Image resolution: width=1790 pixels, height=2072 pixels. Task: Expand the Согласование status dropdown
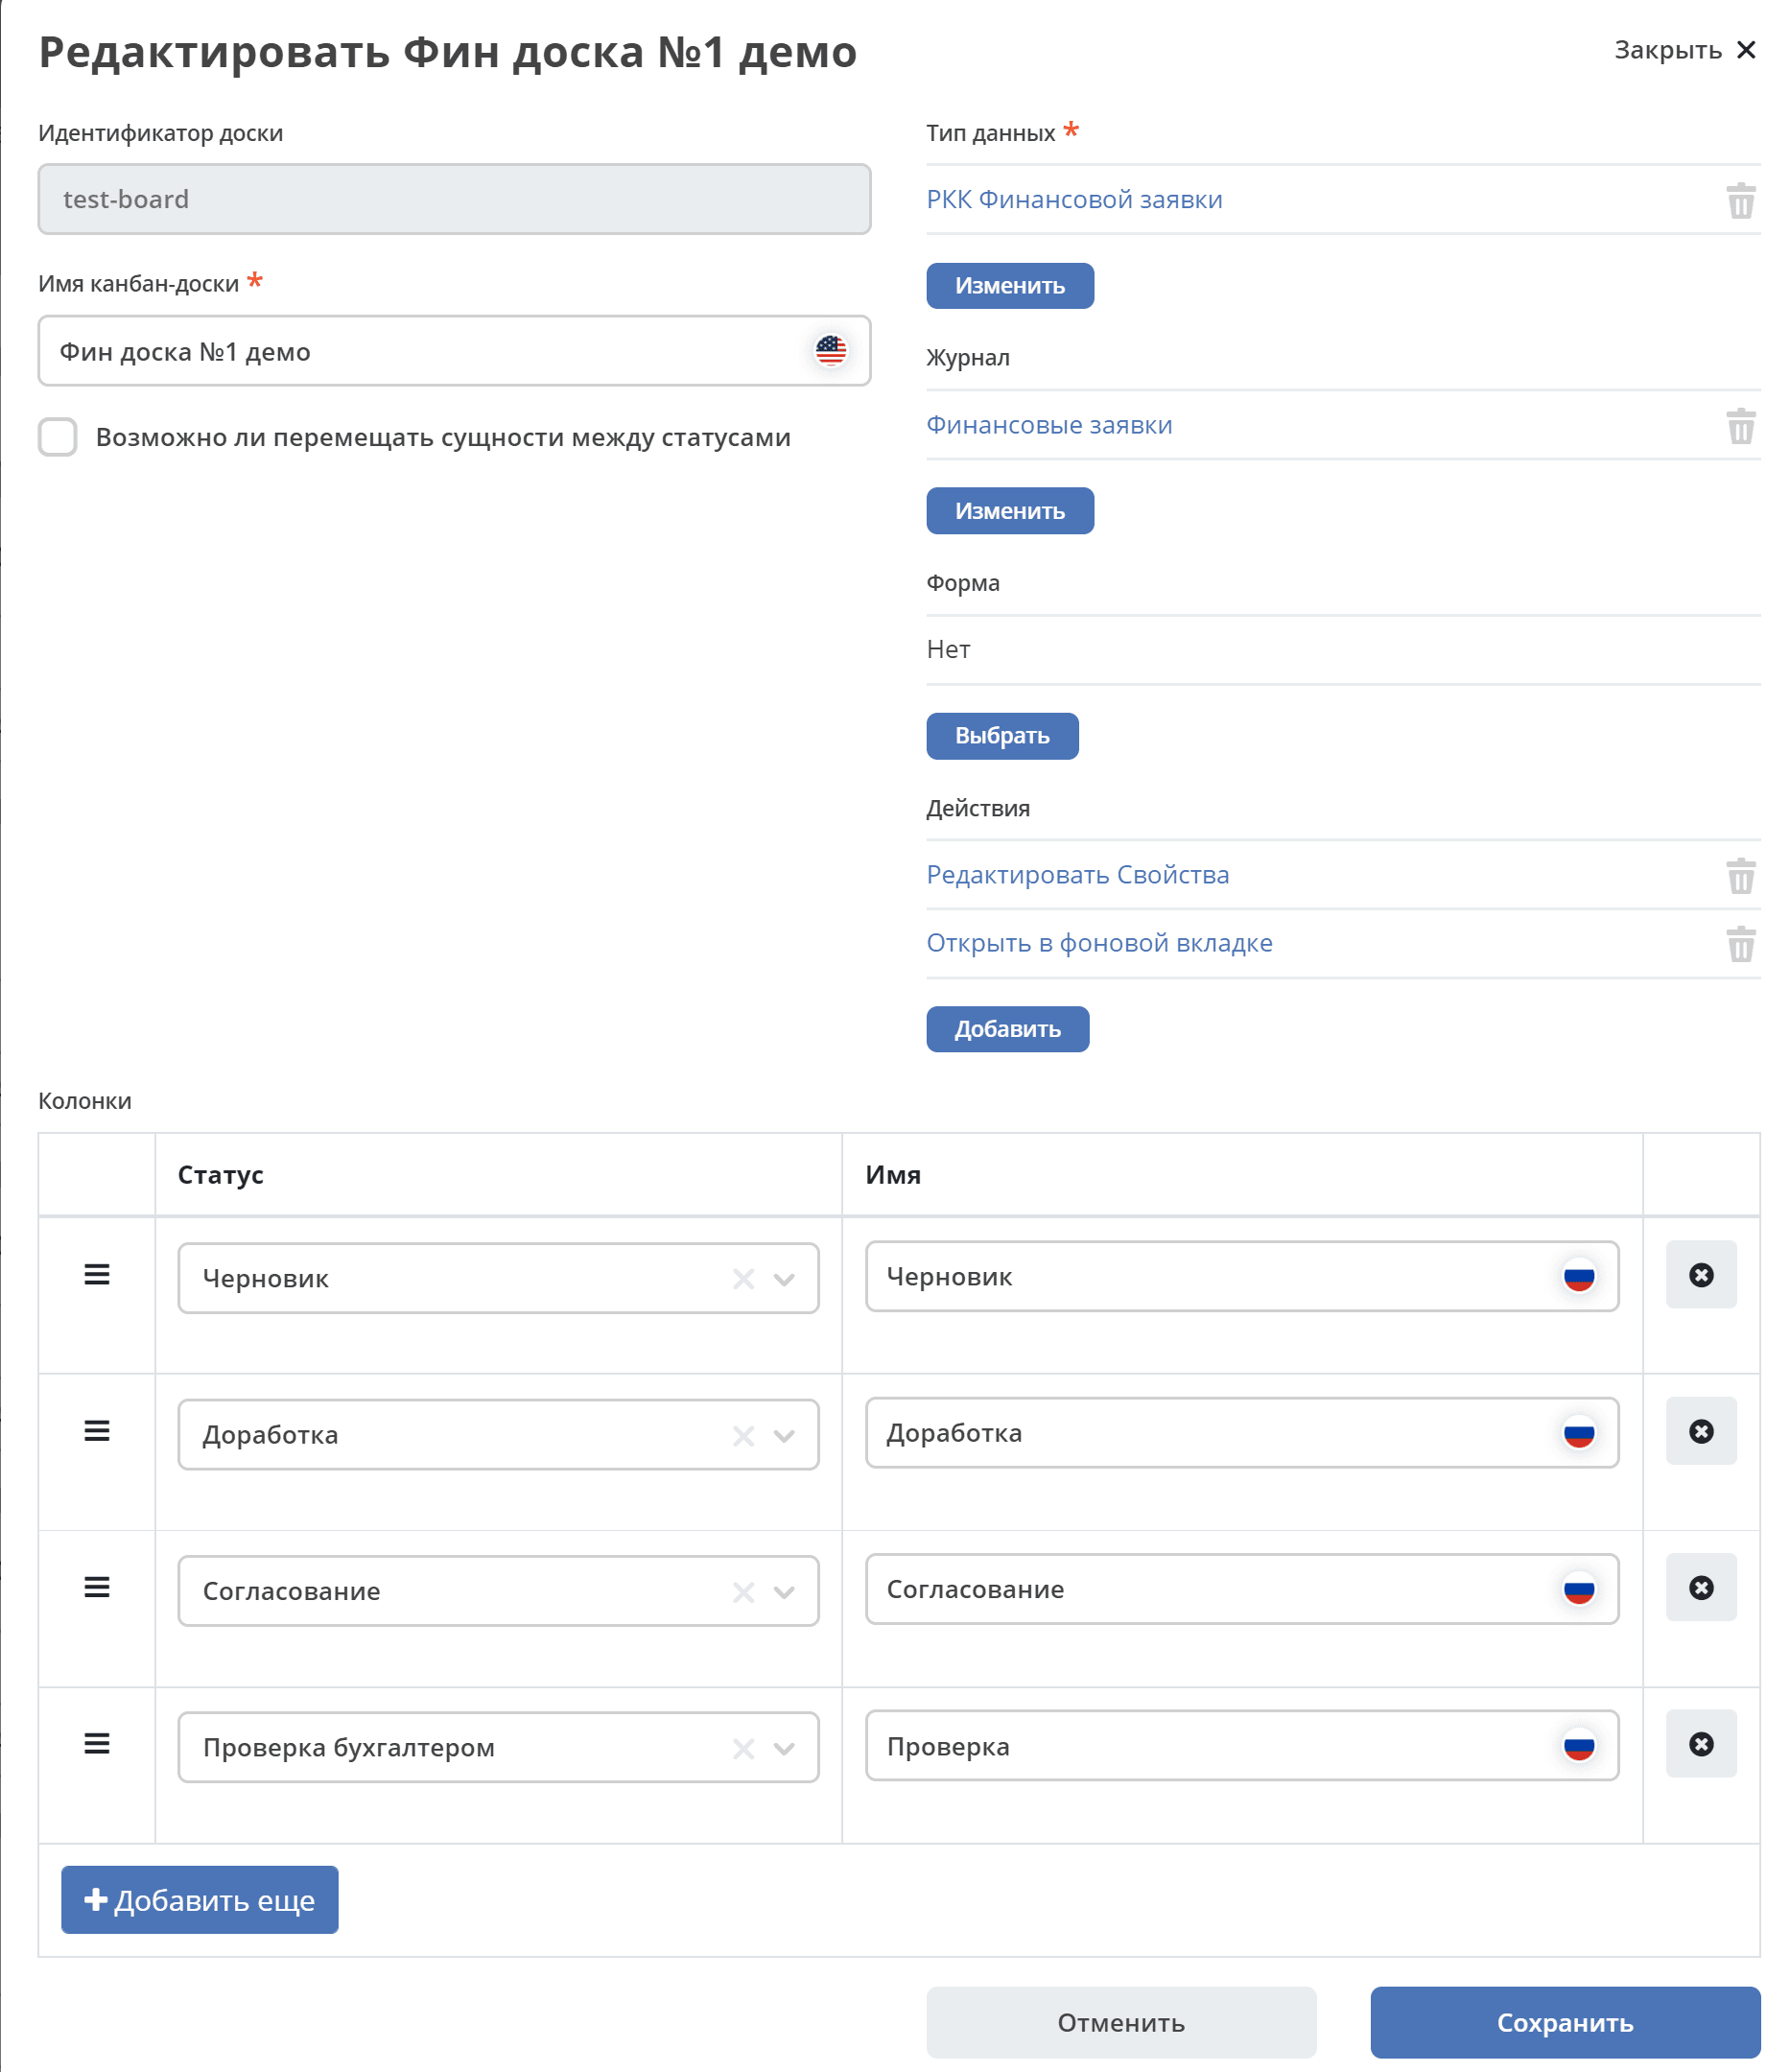tap(784, 1592)
